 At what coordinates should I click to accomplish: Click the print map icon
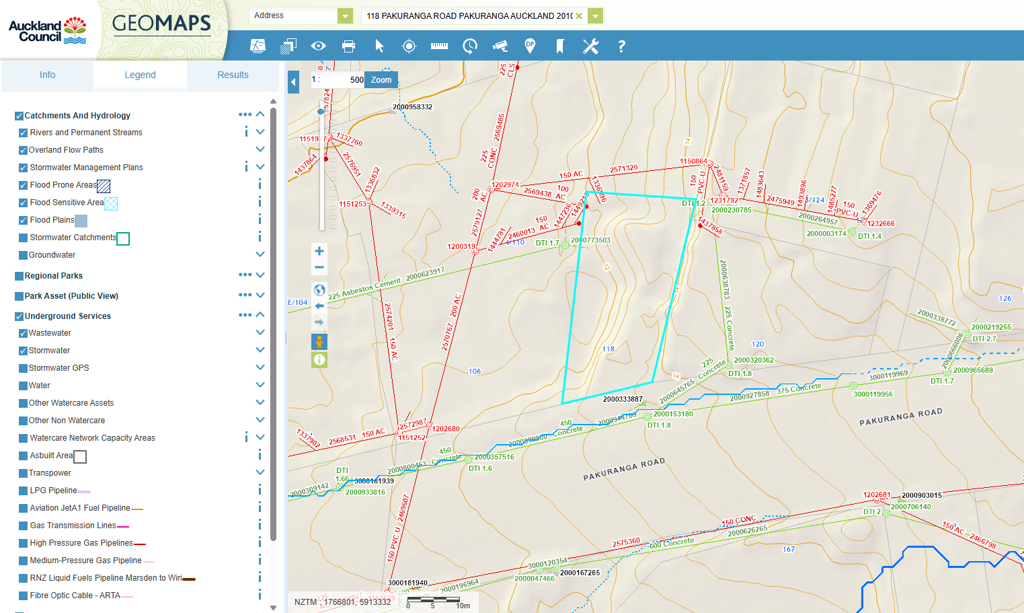coord(348,46)
